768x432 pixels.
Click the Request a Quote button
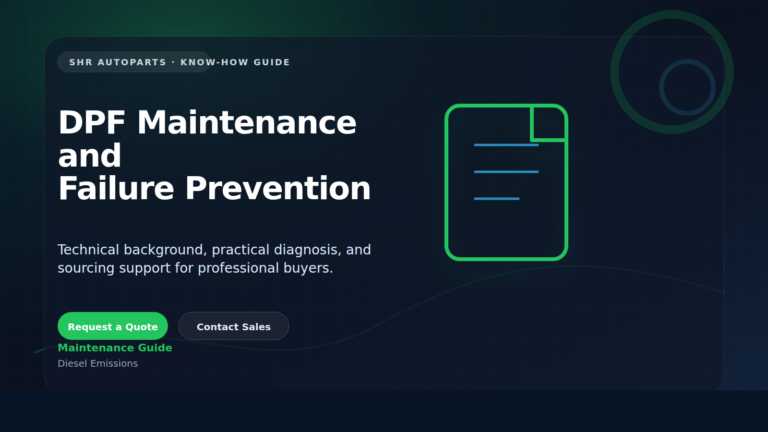coord(113,326)
